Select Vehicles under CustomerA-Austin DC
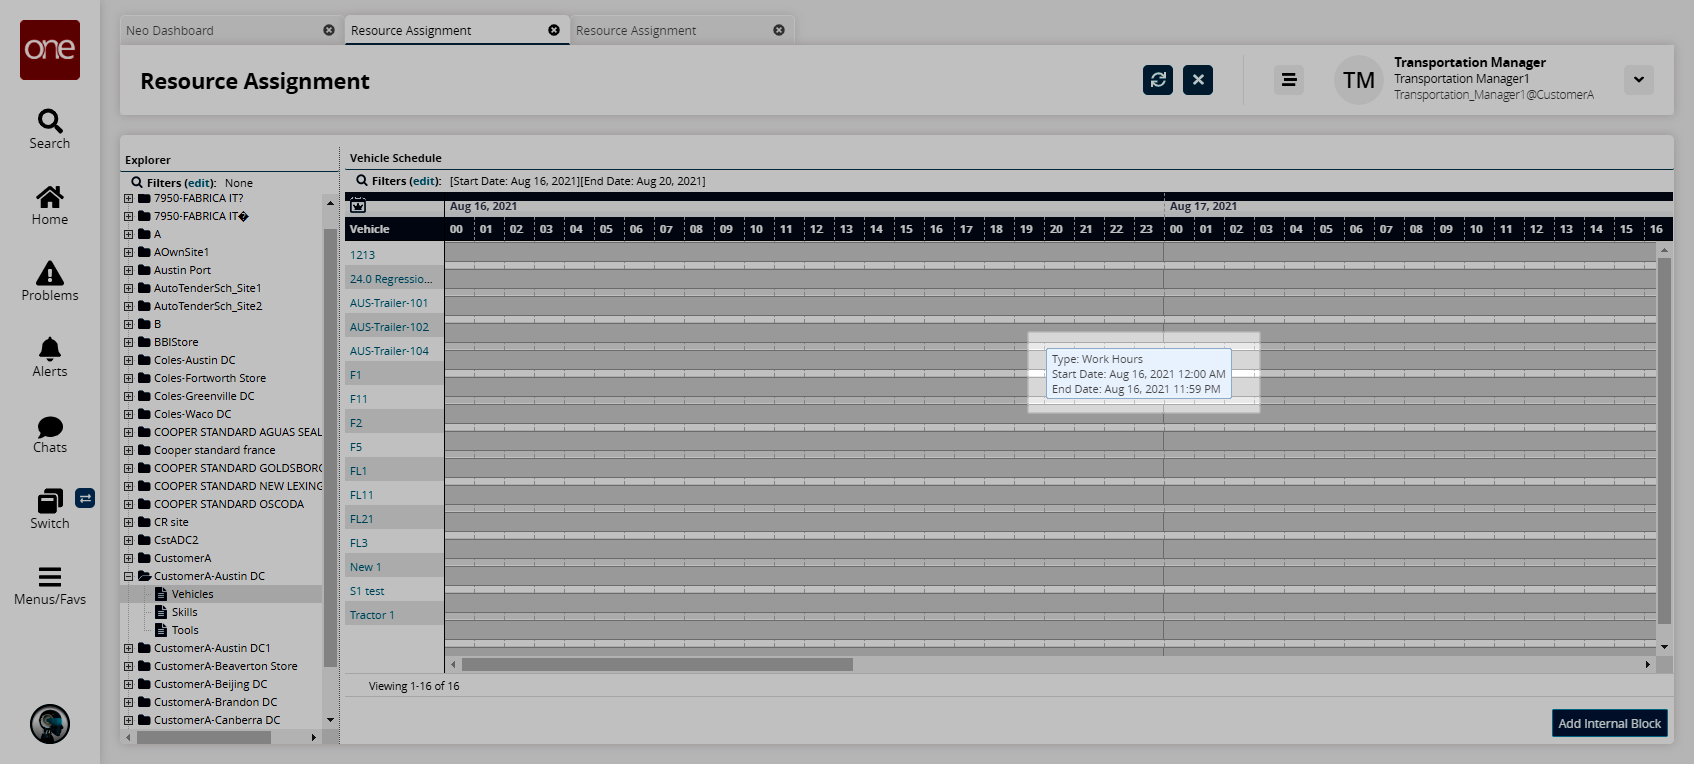 tap(193, 594)
